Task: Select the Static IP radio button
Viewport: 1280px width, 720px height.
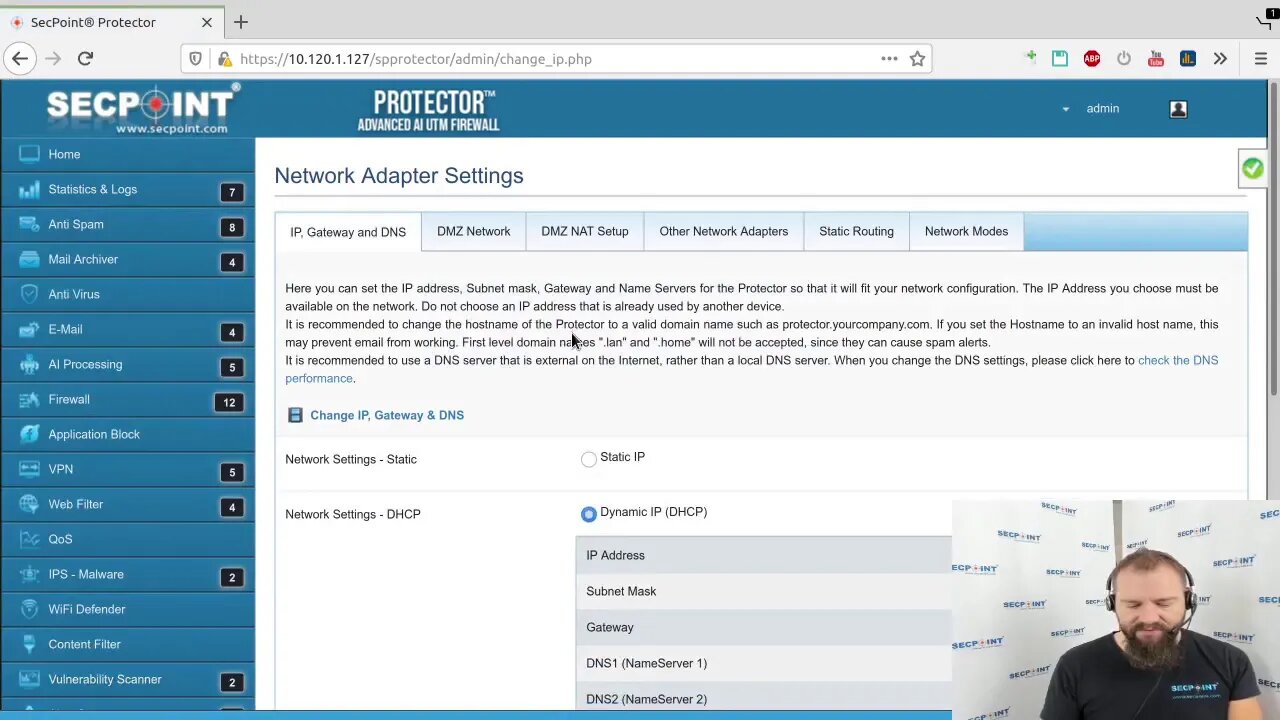Action: click(x=589, y=459)
